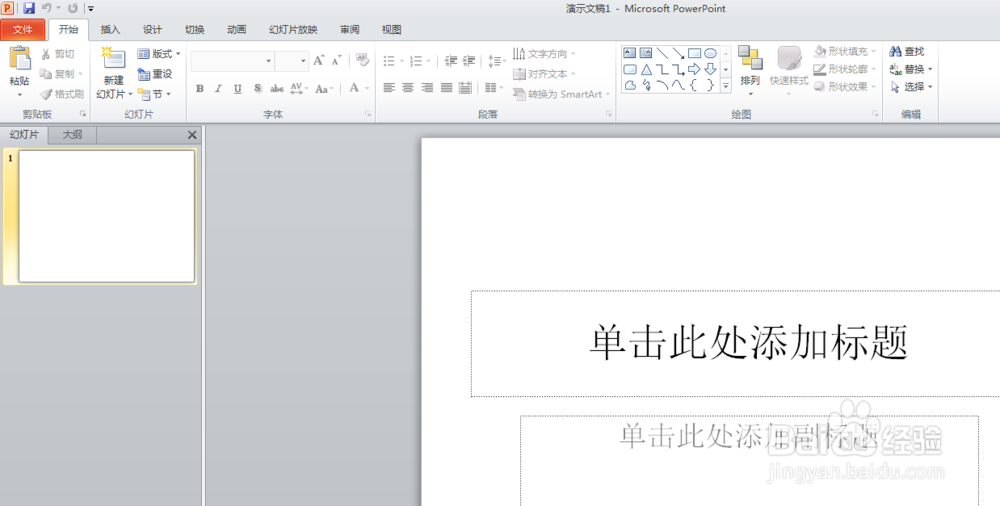This screenshot has width=1000, height=506.
Task: Choose the rectangle shape
Action: [695, 53]
